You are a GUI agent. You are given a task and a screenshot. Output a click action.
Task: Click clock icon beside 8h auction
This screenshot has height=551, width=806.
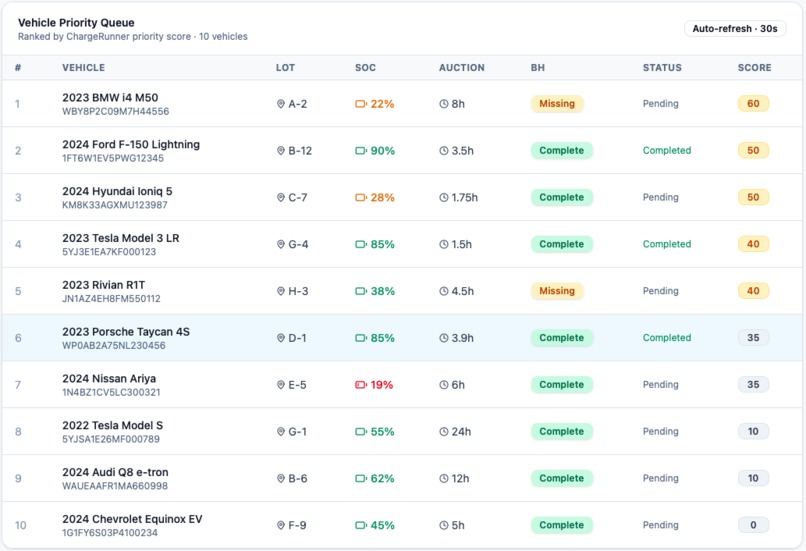tap(444, 104)
